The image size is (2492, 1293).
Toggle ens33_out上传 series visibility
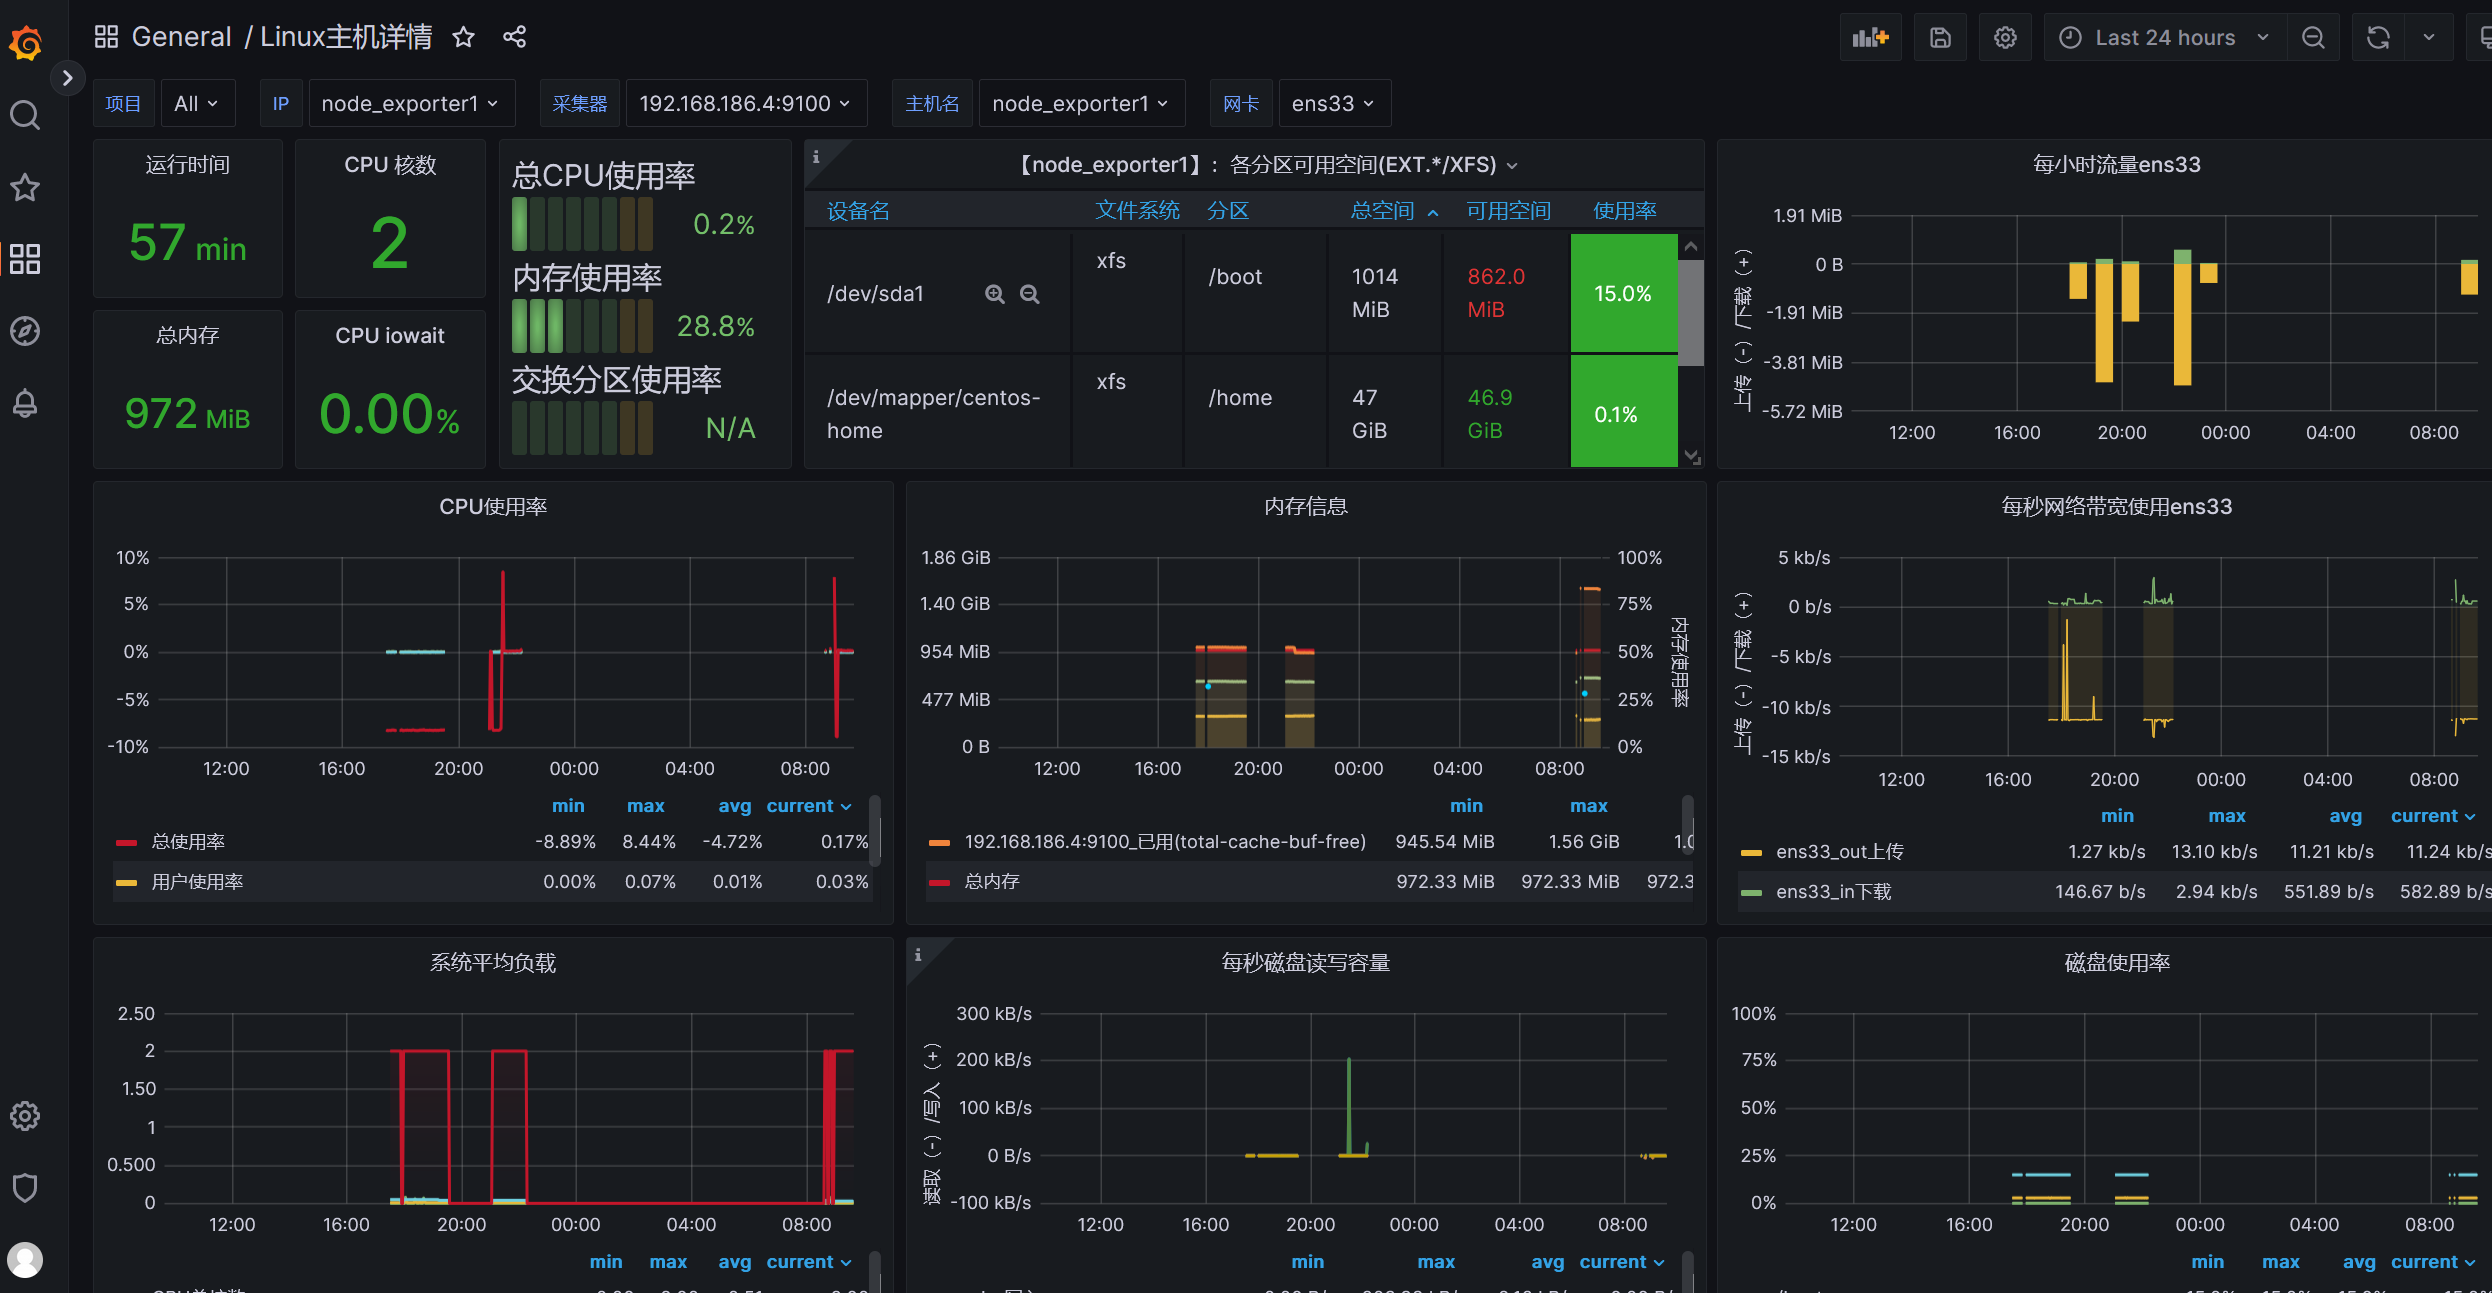(1839, 852)
